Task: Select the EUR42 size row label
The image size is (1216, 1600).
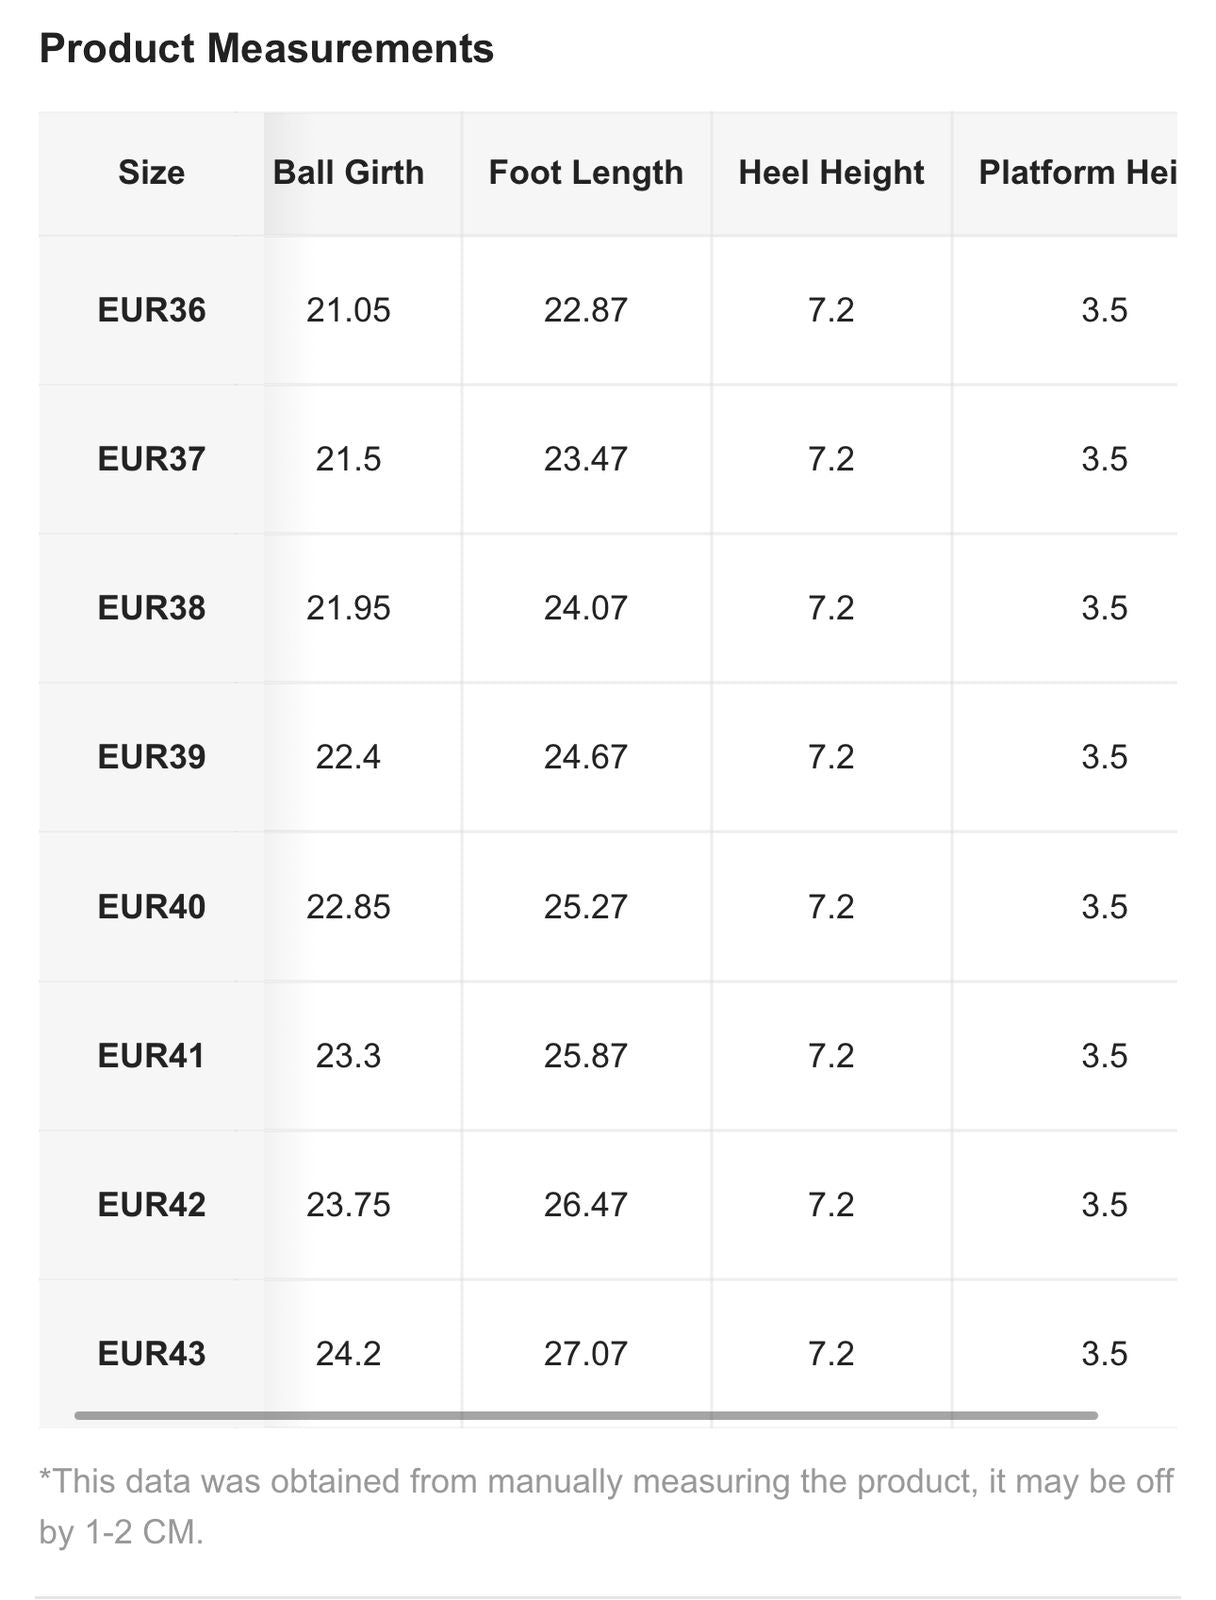Action: [151, 1204]
